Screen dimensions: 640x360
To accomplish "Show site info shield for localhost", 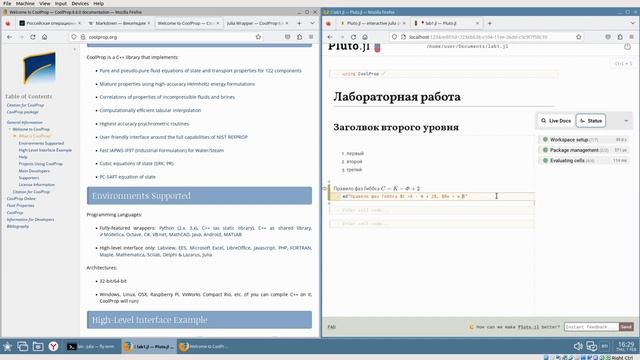I will [x=394, y=37].
